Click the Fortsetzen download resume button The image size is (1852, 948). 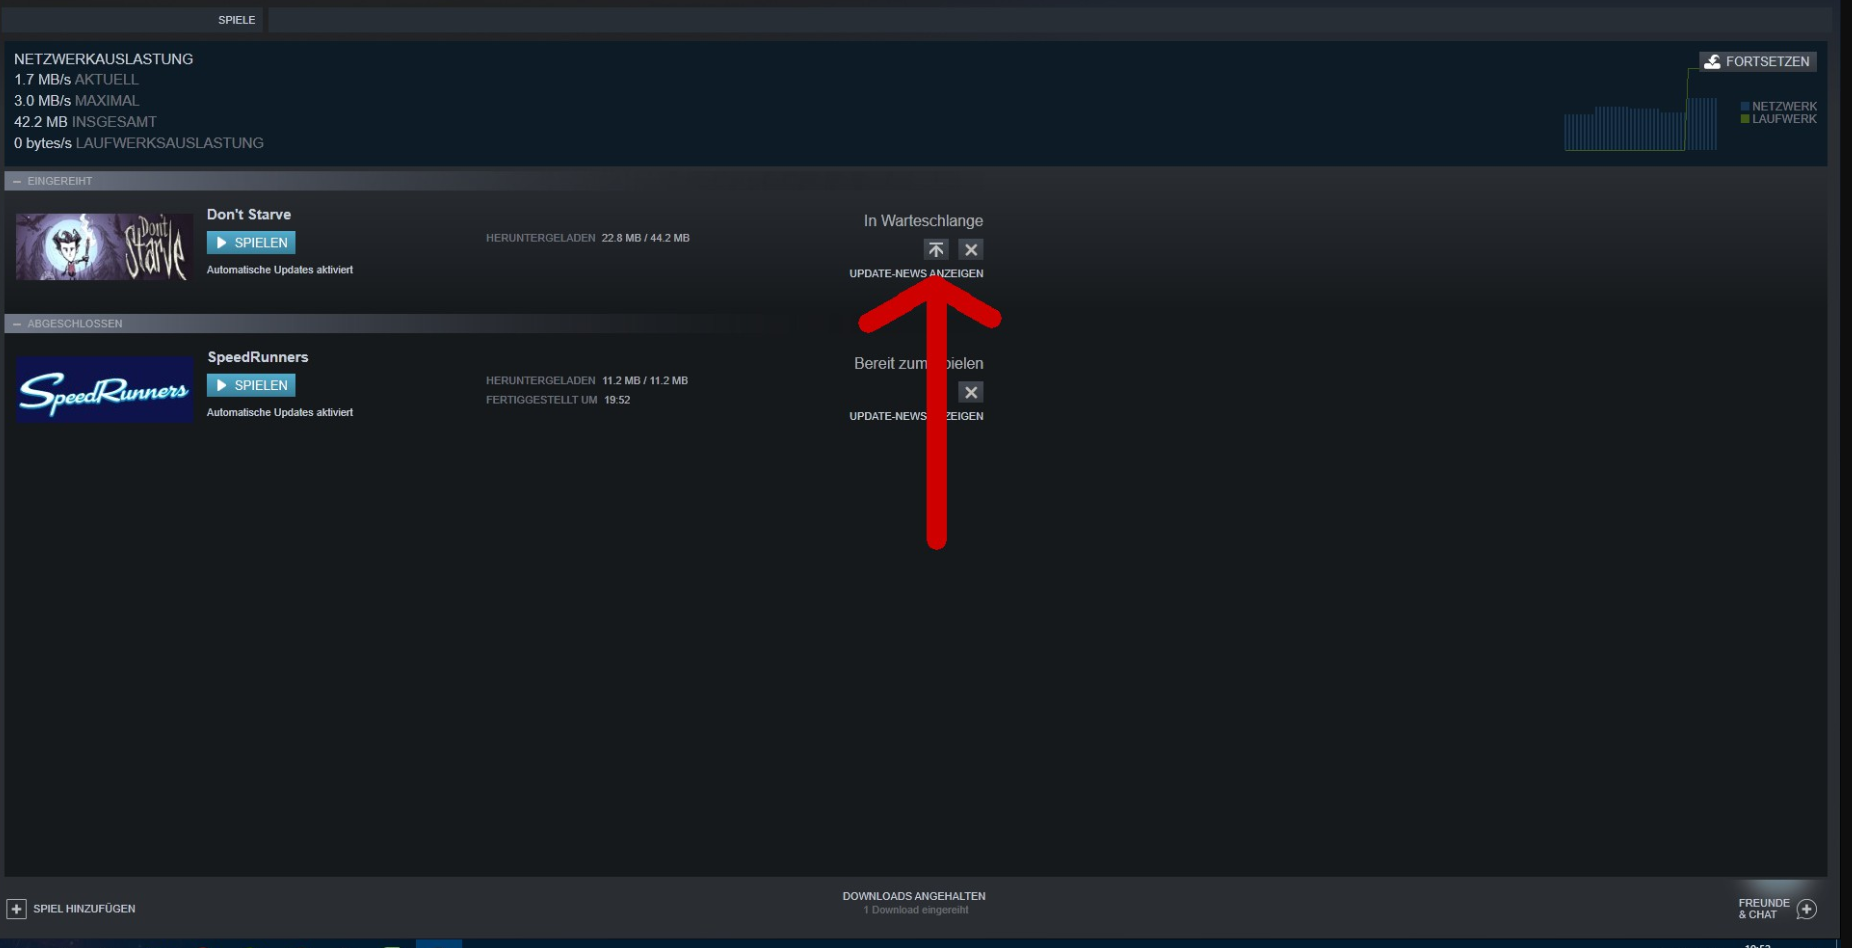[x=1758, y=61]
